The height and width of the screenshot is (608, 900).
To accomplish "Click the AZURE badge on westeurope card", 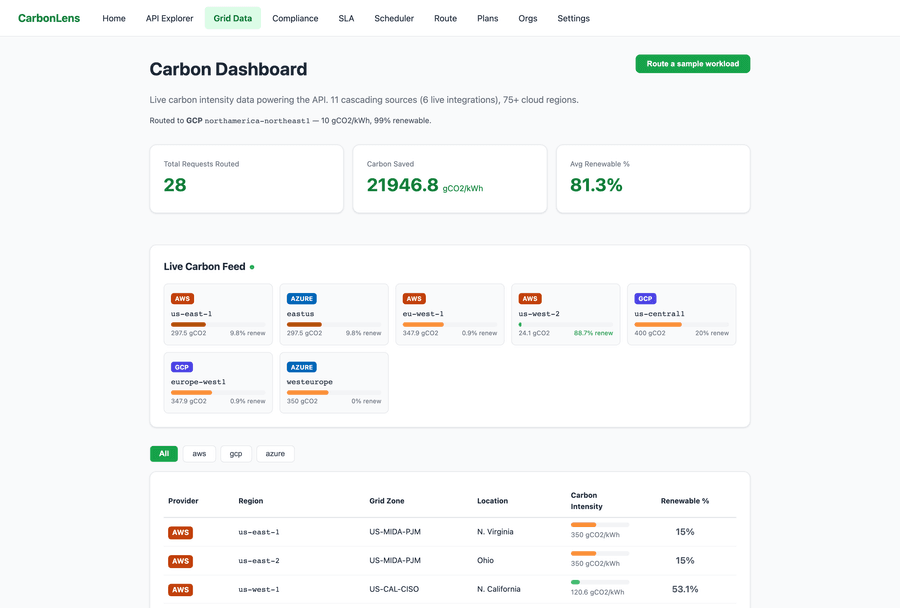I will click(301, 367).
